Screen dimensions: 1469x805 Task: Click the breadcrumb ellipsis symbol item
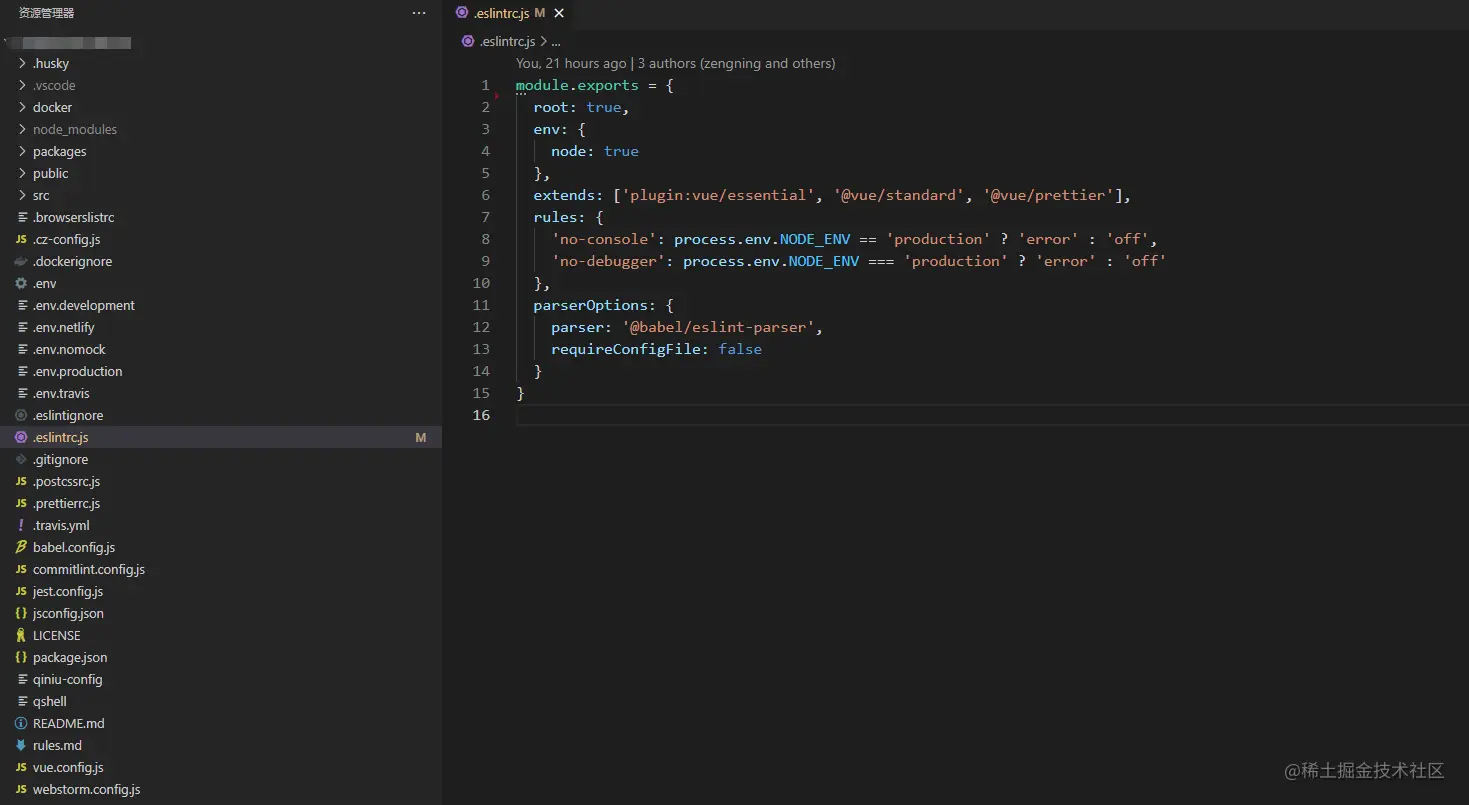click(x=556, y=41)
